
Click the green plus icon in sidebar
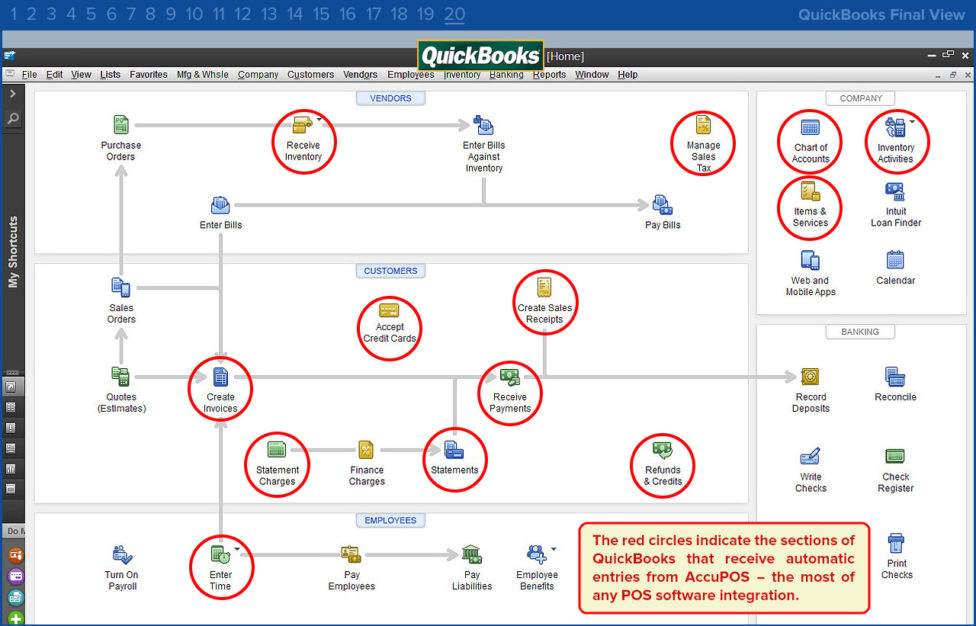point(16,619)
